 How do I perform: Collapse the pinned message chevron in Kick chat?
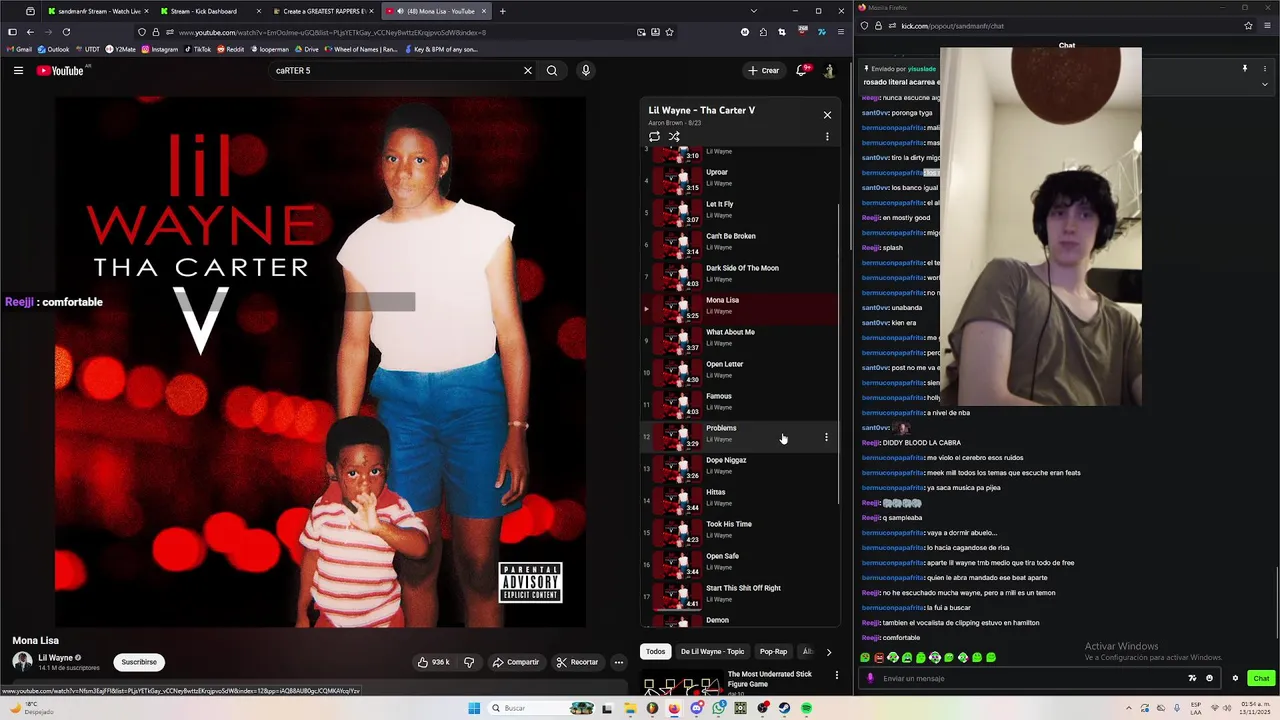(1264, 84)
